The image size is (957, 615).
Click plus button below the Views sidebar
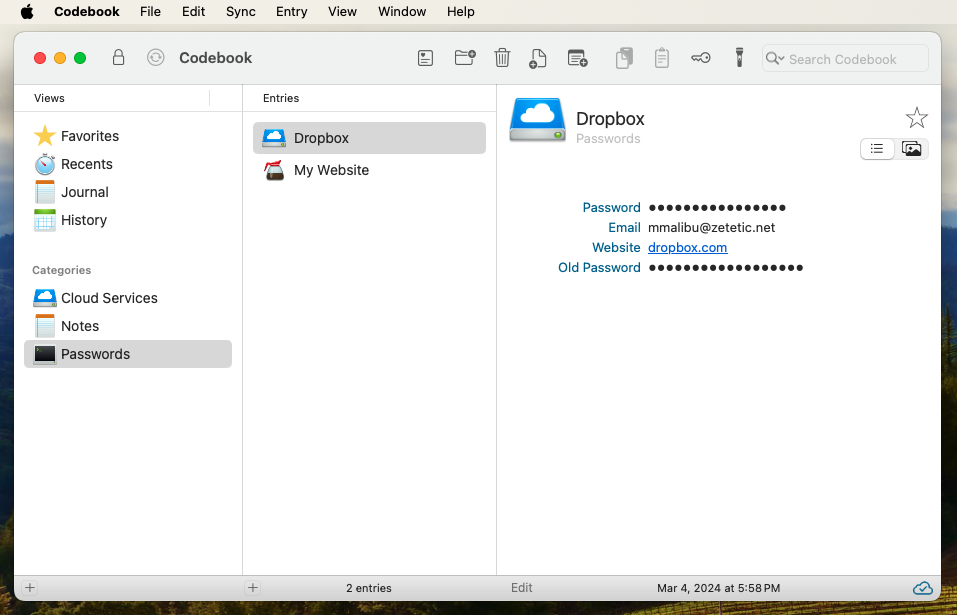click(29, 588)
